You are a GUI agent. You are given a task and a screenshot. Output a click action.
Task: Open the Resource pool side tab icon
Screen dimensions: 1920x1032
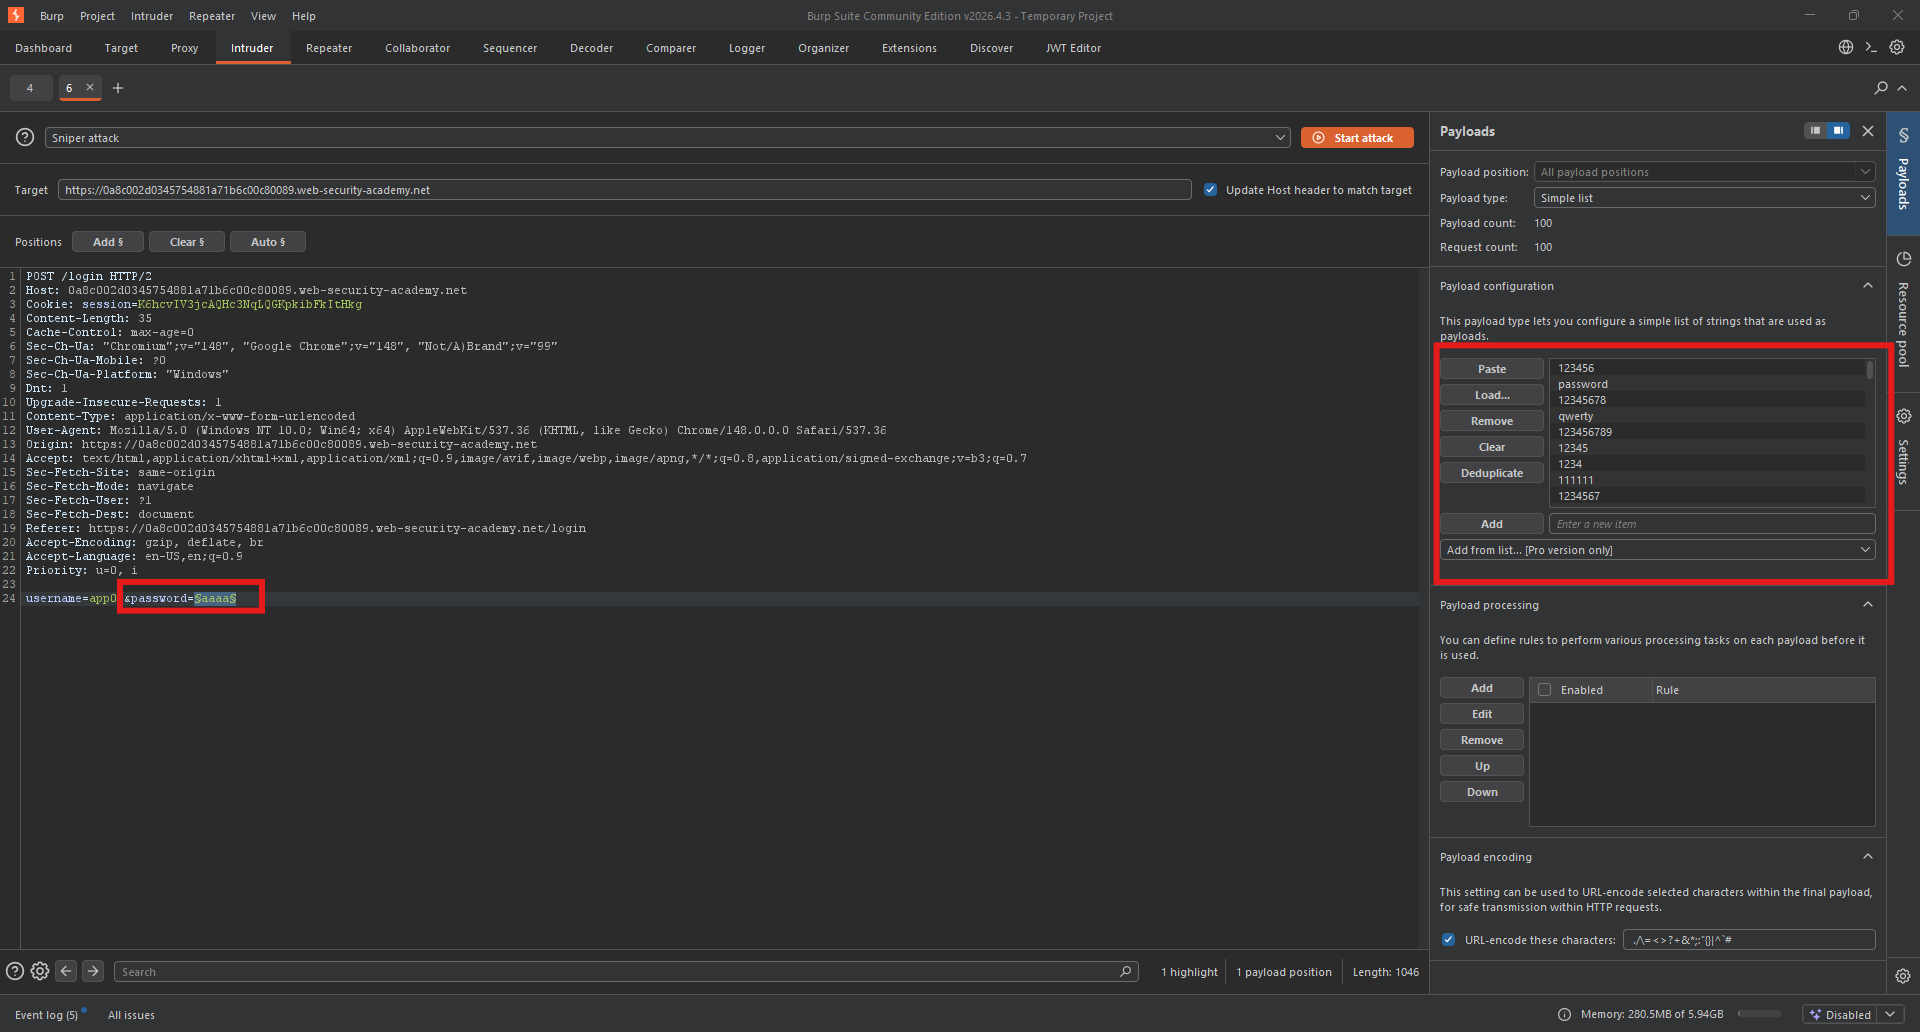click(x=1904, y=259)
